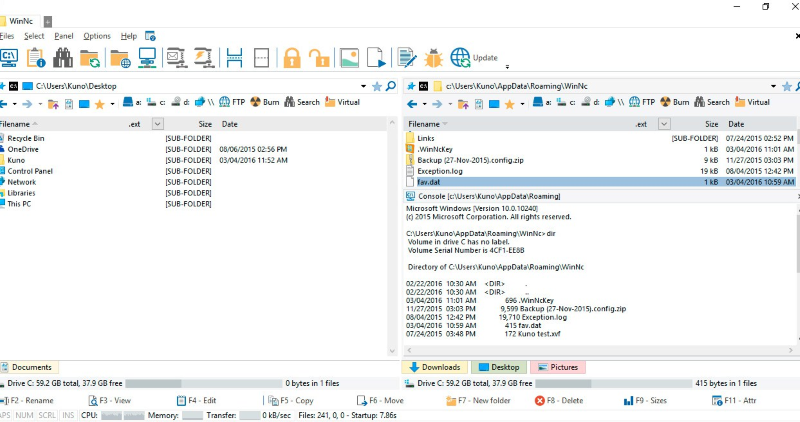Click the right panel Virtual button
The height and width of the screenshot is (422, 800).
(x=752, y=102)
